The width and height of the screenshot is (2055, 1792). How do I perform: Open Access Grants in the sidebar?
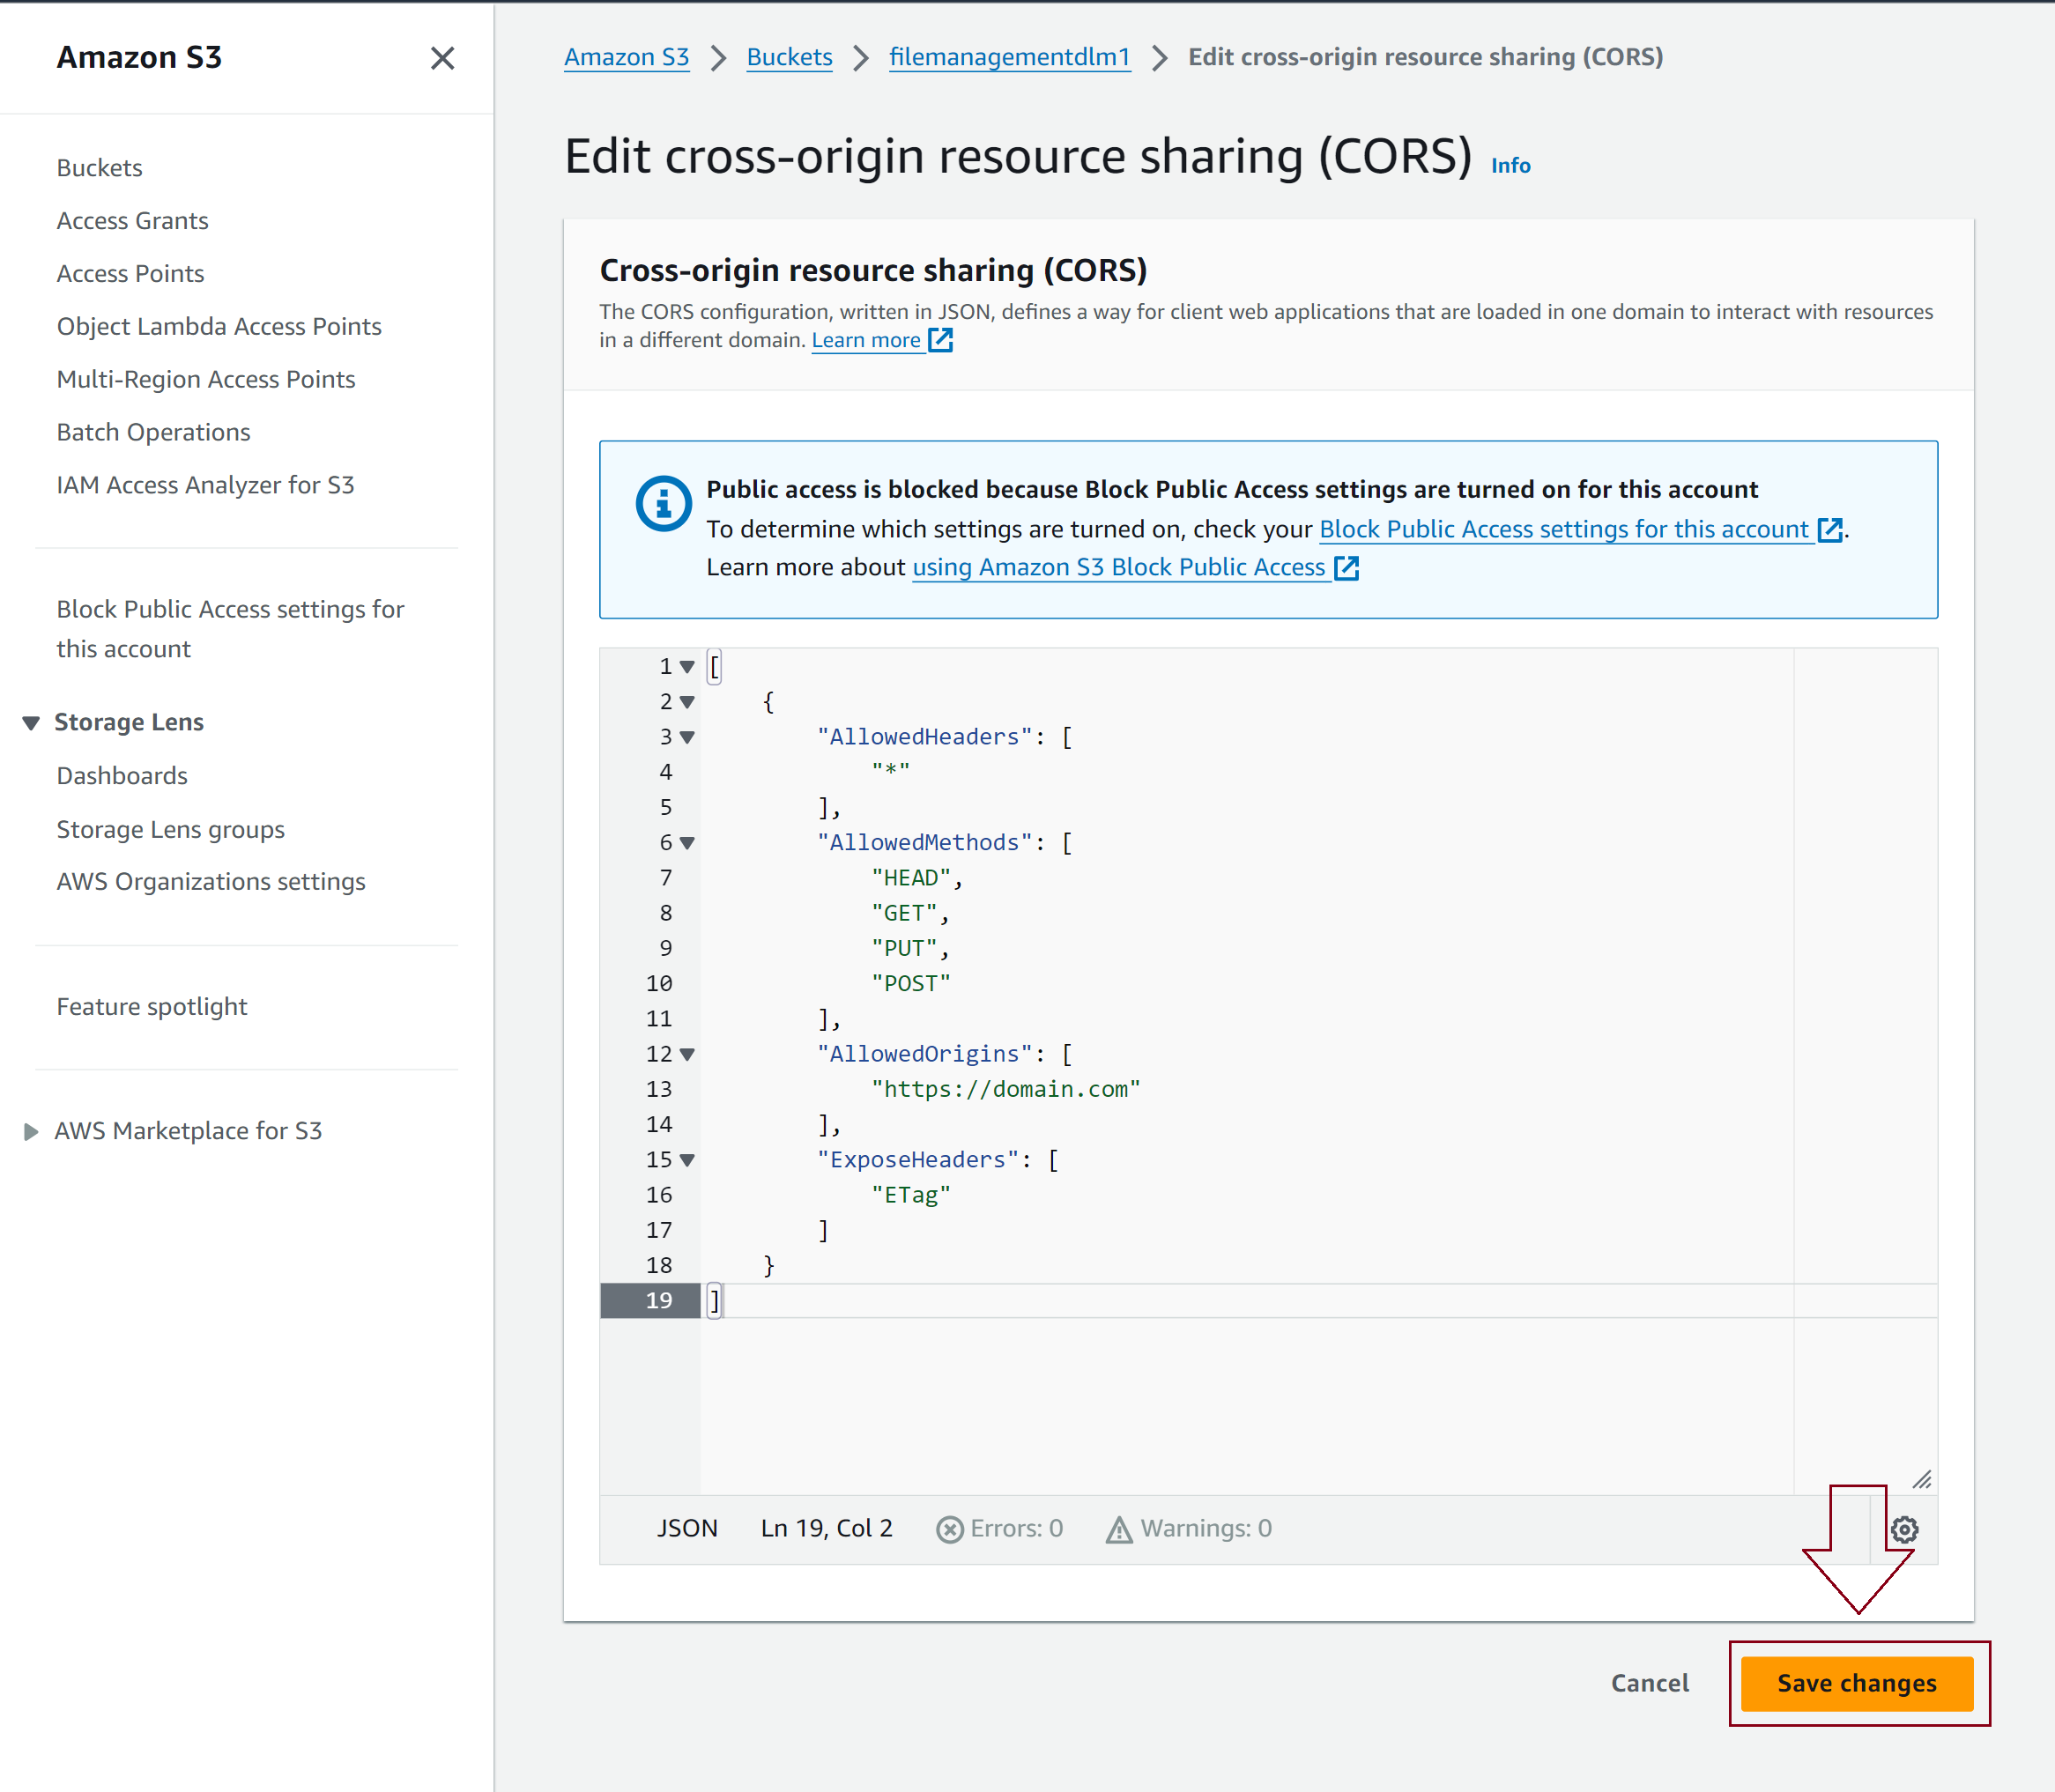tap(132, 221)
